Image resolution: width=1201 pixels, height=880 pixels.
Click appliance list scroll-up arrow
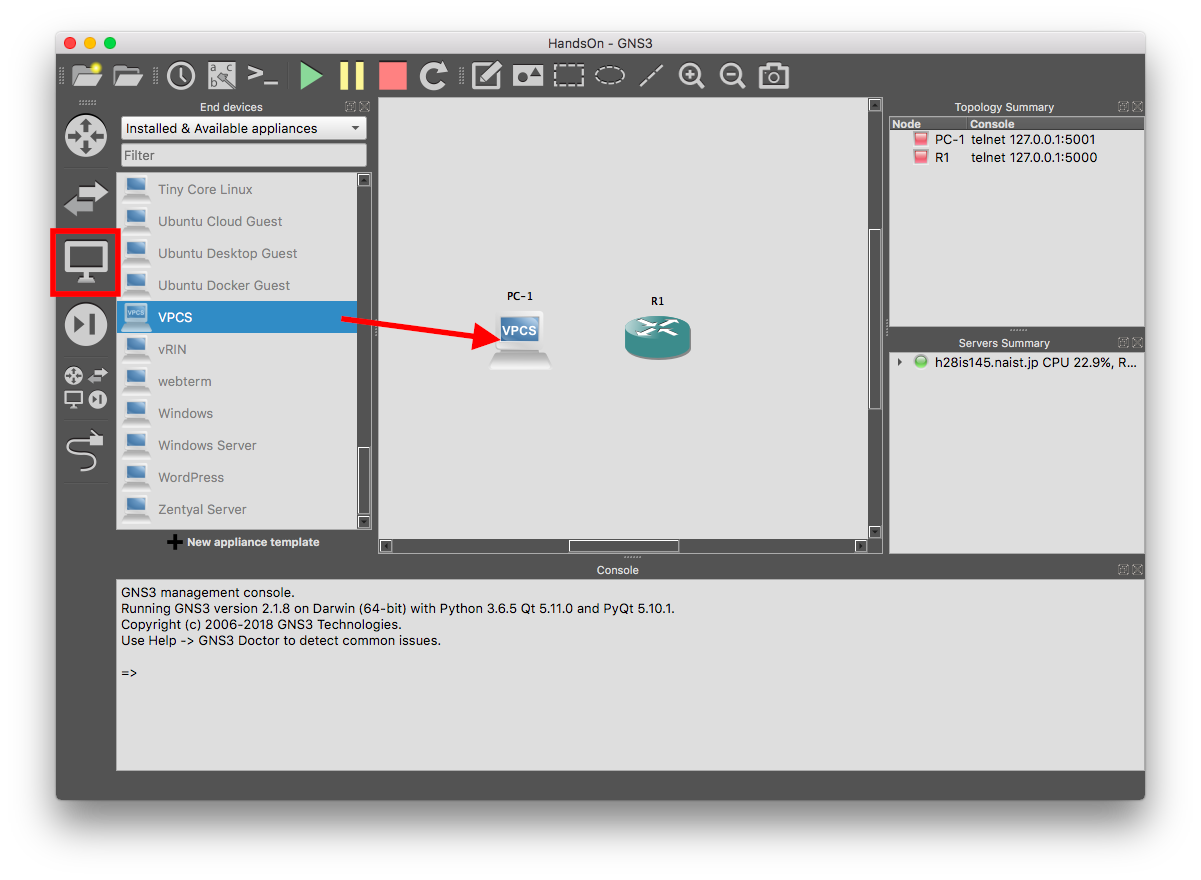click(x=364, y=181)
